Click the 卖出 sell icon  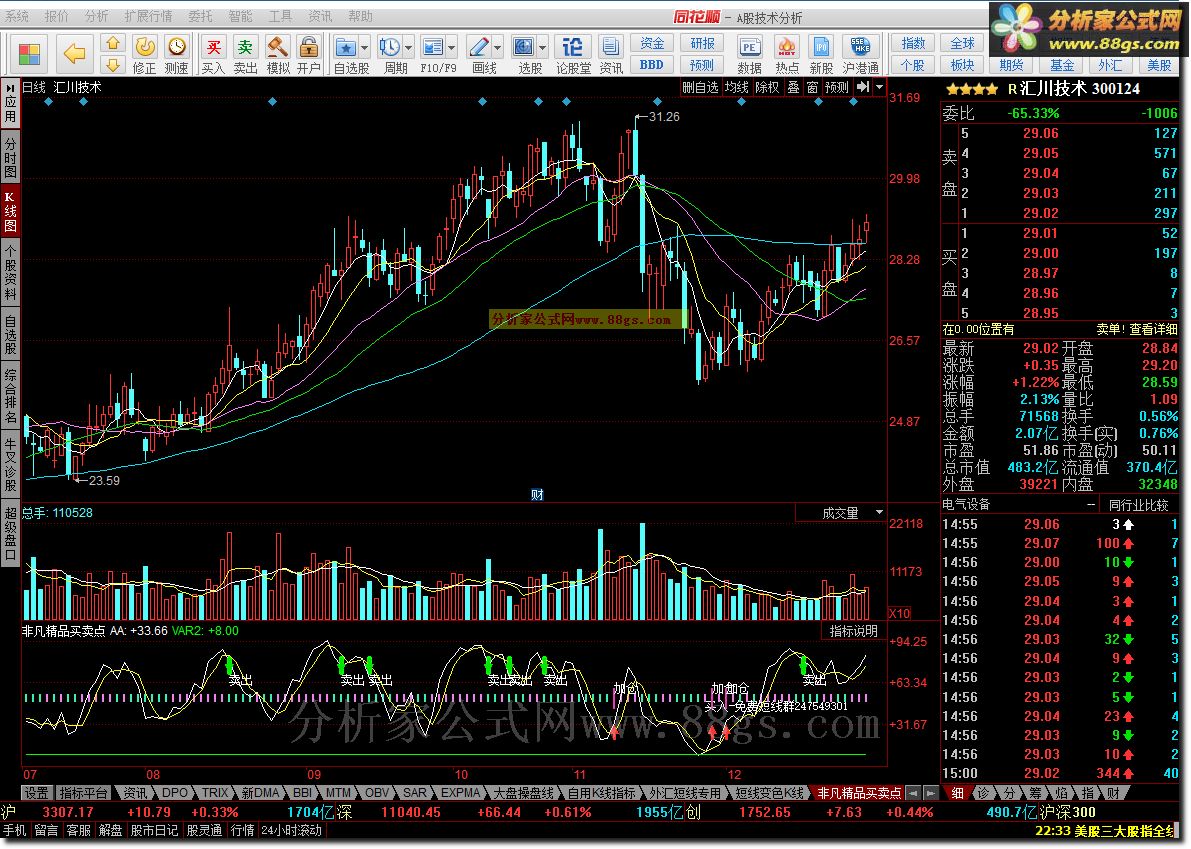coord(245,55)
